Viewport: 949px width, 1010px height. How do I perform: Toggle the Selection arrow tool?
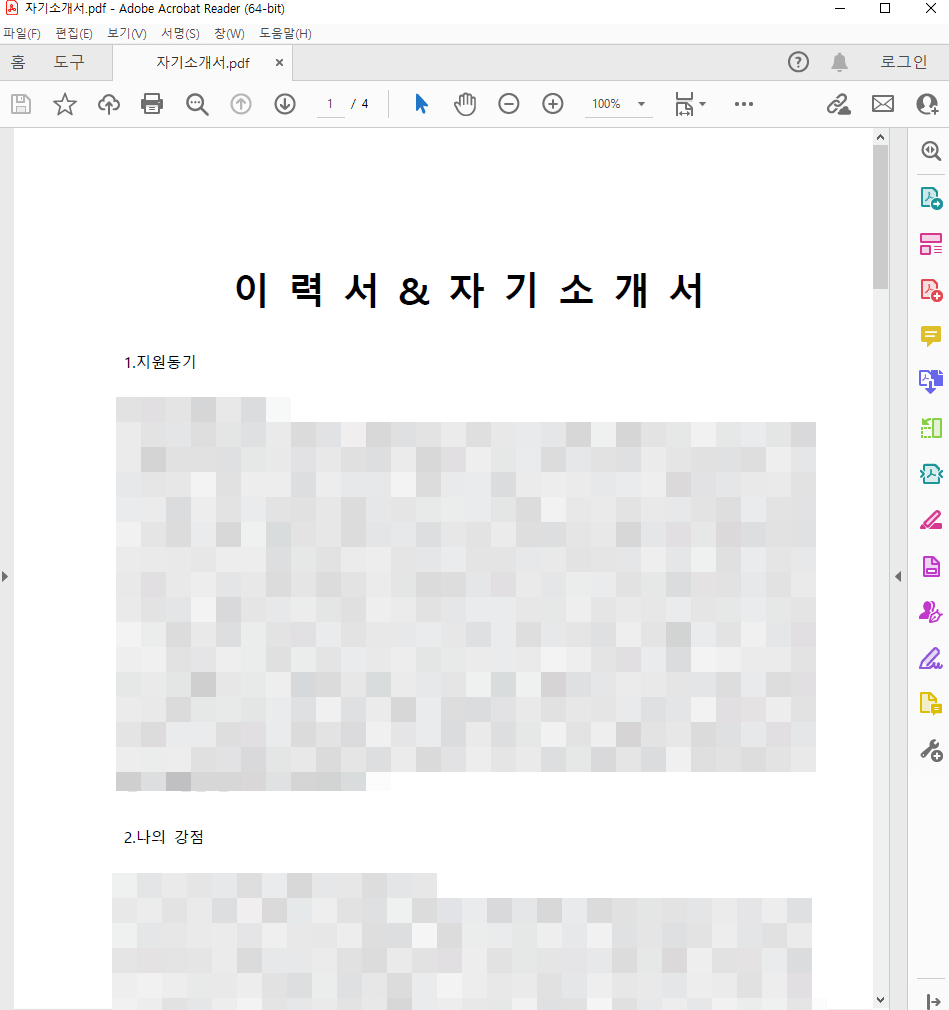click(x=421, y=104)
